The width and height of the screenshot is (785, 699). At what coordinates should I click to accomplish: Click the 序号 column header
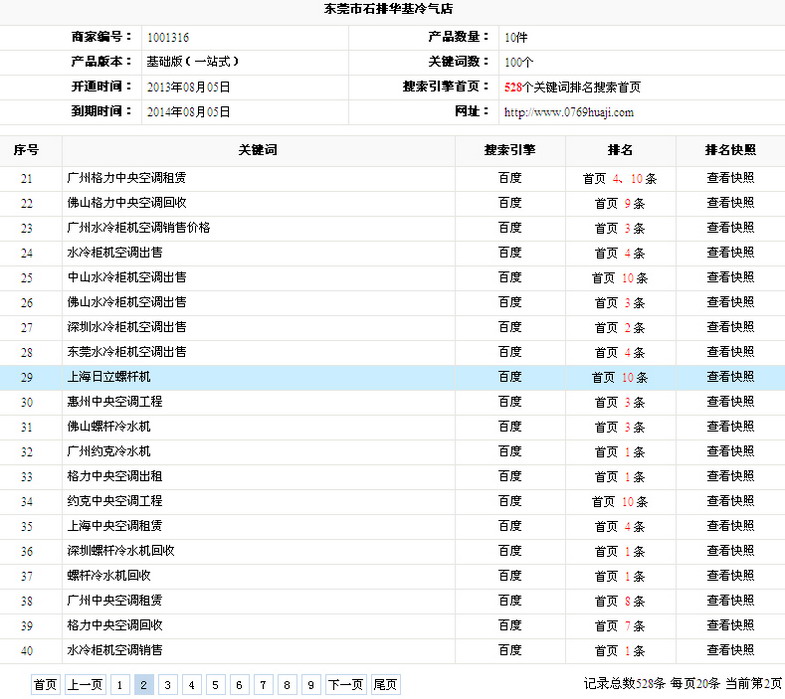click(x=26, y=150)
